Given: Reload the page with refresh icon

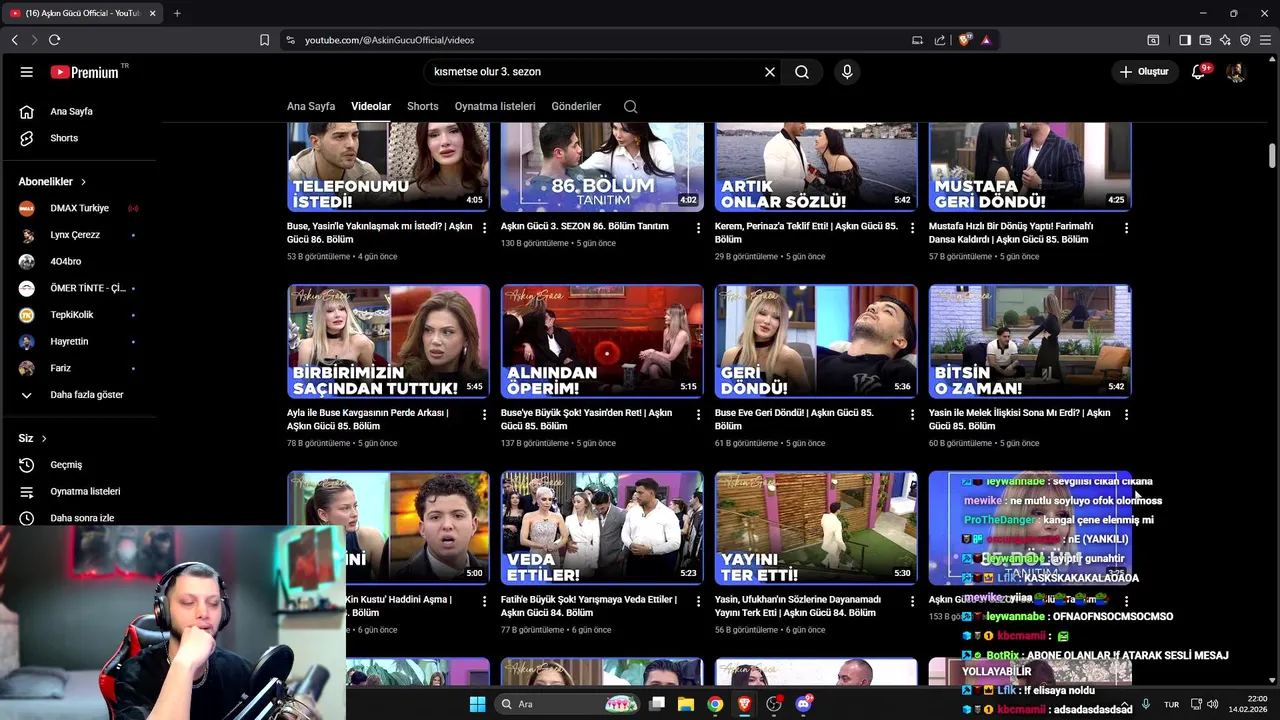Looking at the screenshot, I should (x=54, y=40).
